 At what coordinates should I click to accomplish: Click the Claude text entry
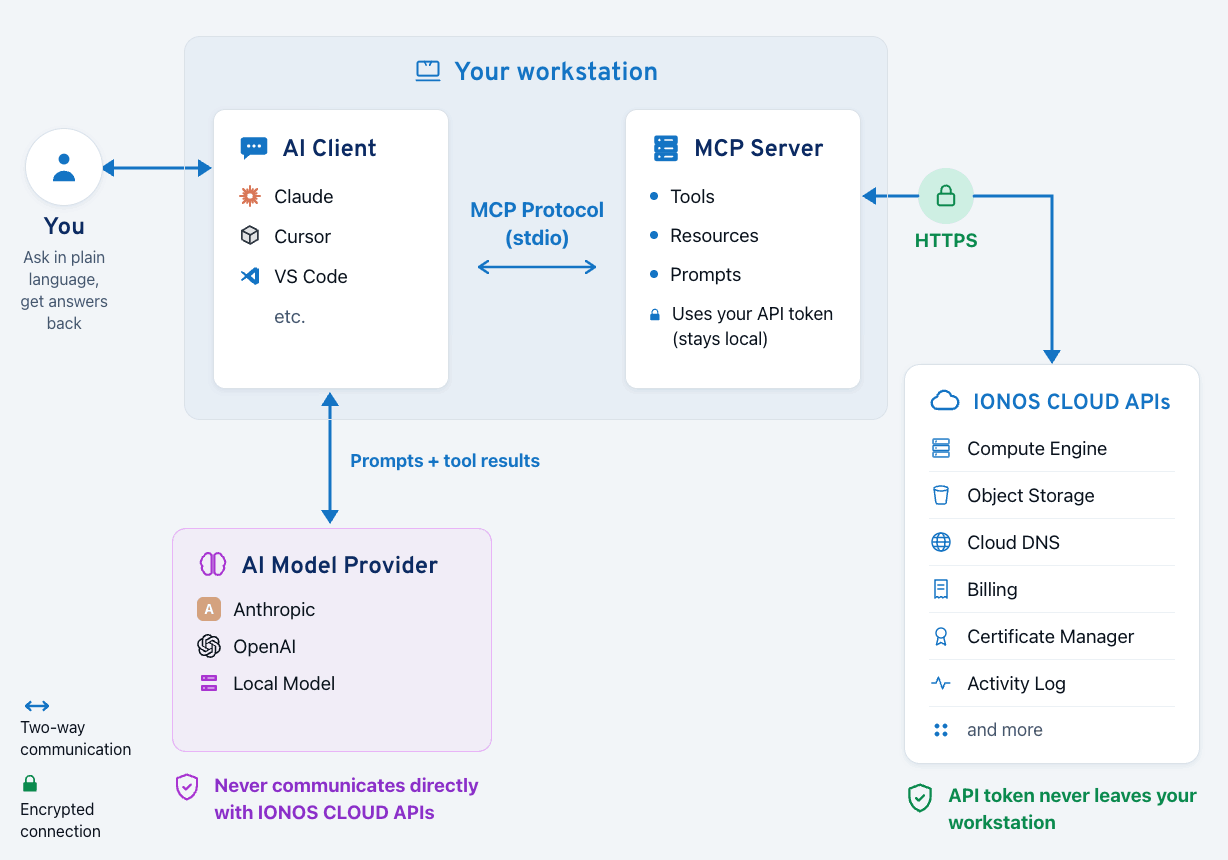[304, 197]
